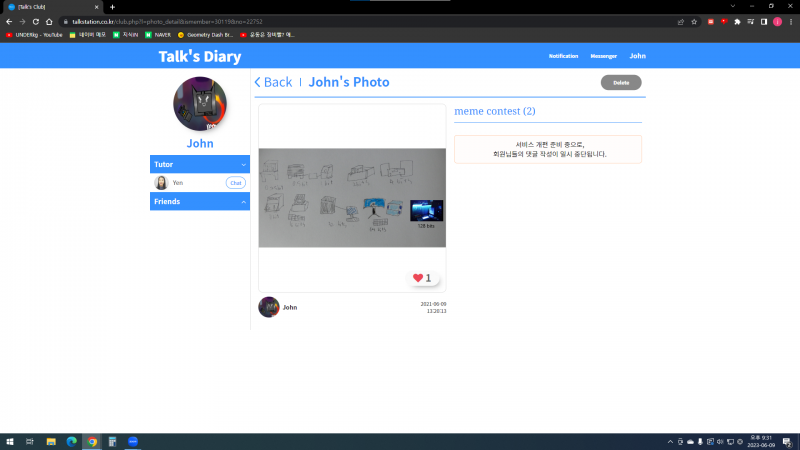Show hidden system tray icons

pos(670,441)
